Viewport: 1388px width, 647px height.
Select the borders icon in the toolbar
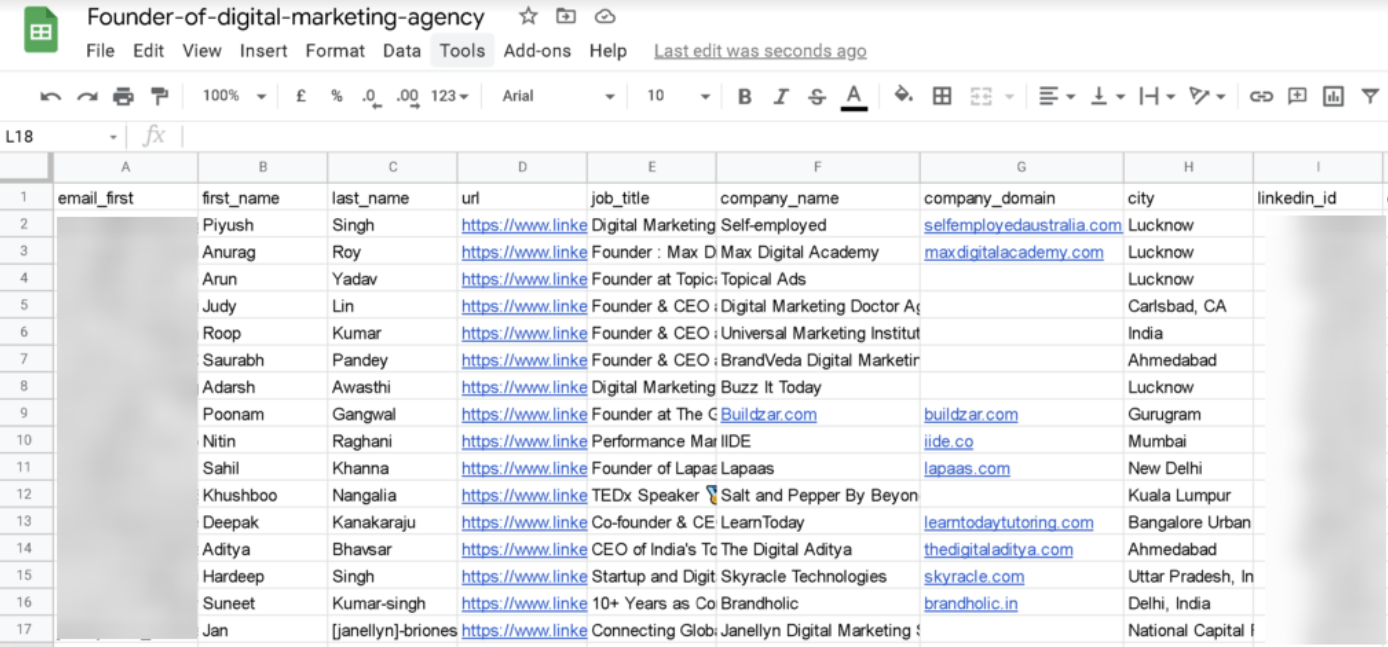pos(941,95)
